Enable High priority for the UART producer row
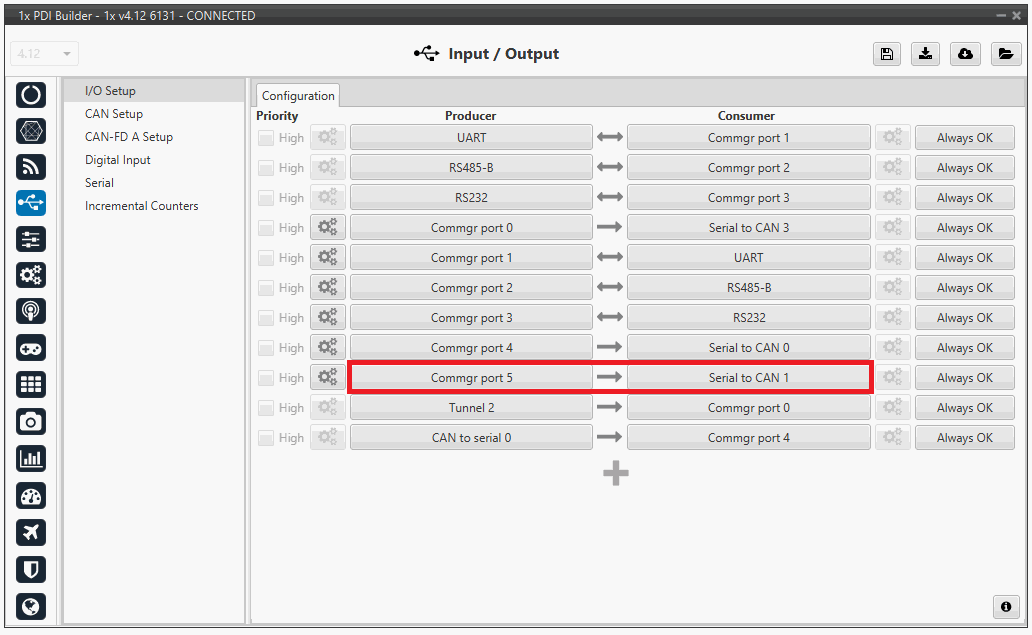Image resolution: width=1032 pixels, height=635 pixels. [266, 138]
